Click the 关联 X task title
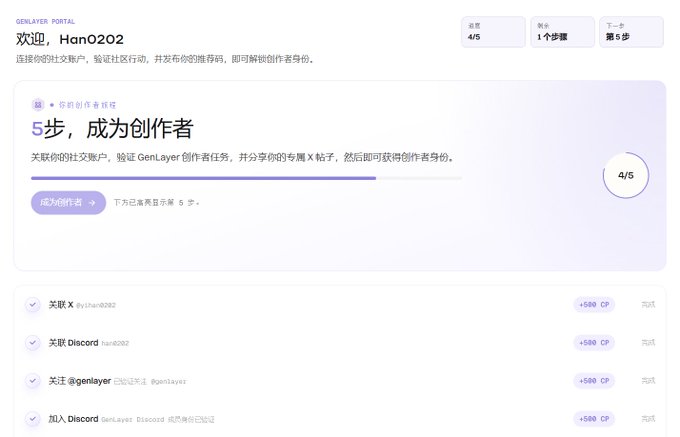 tap(61, 305)
